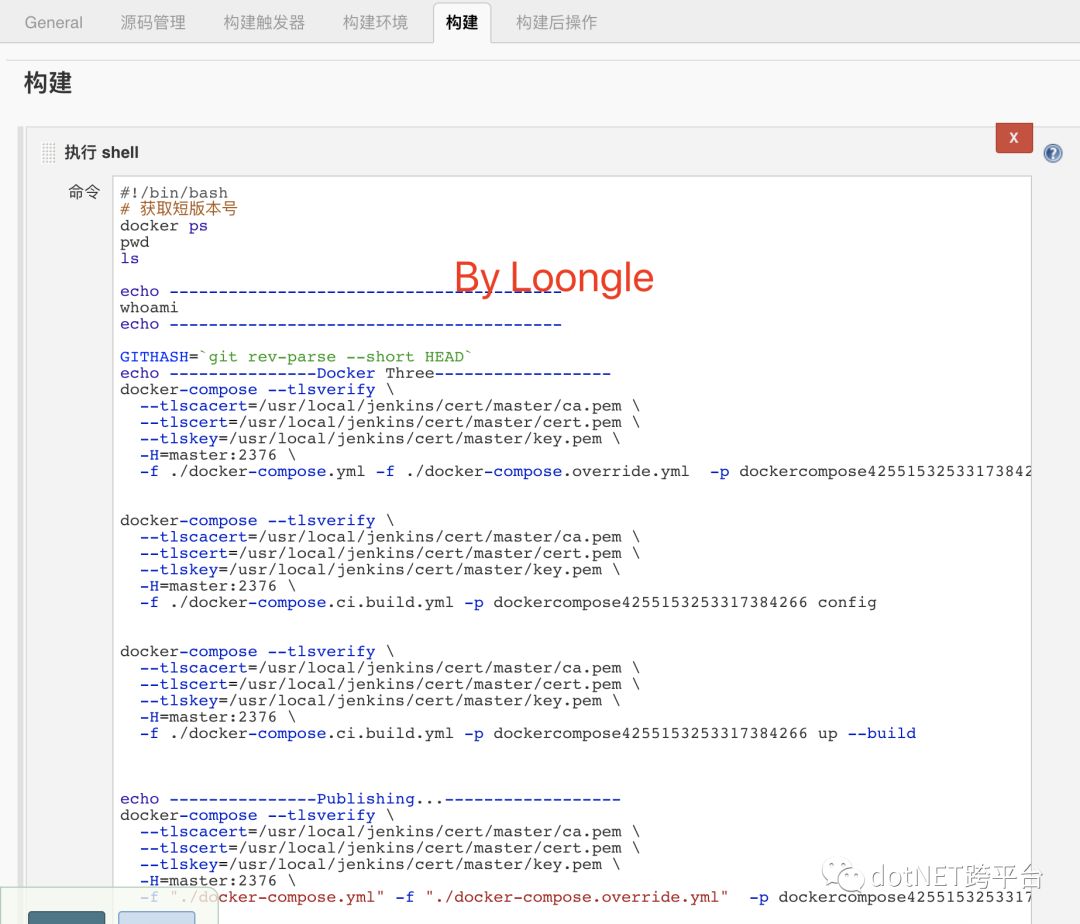
Task: Click the 'whoami' line in the script
Action: tap(149, 308)
